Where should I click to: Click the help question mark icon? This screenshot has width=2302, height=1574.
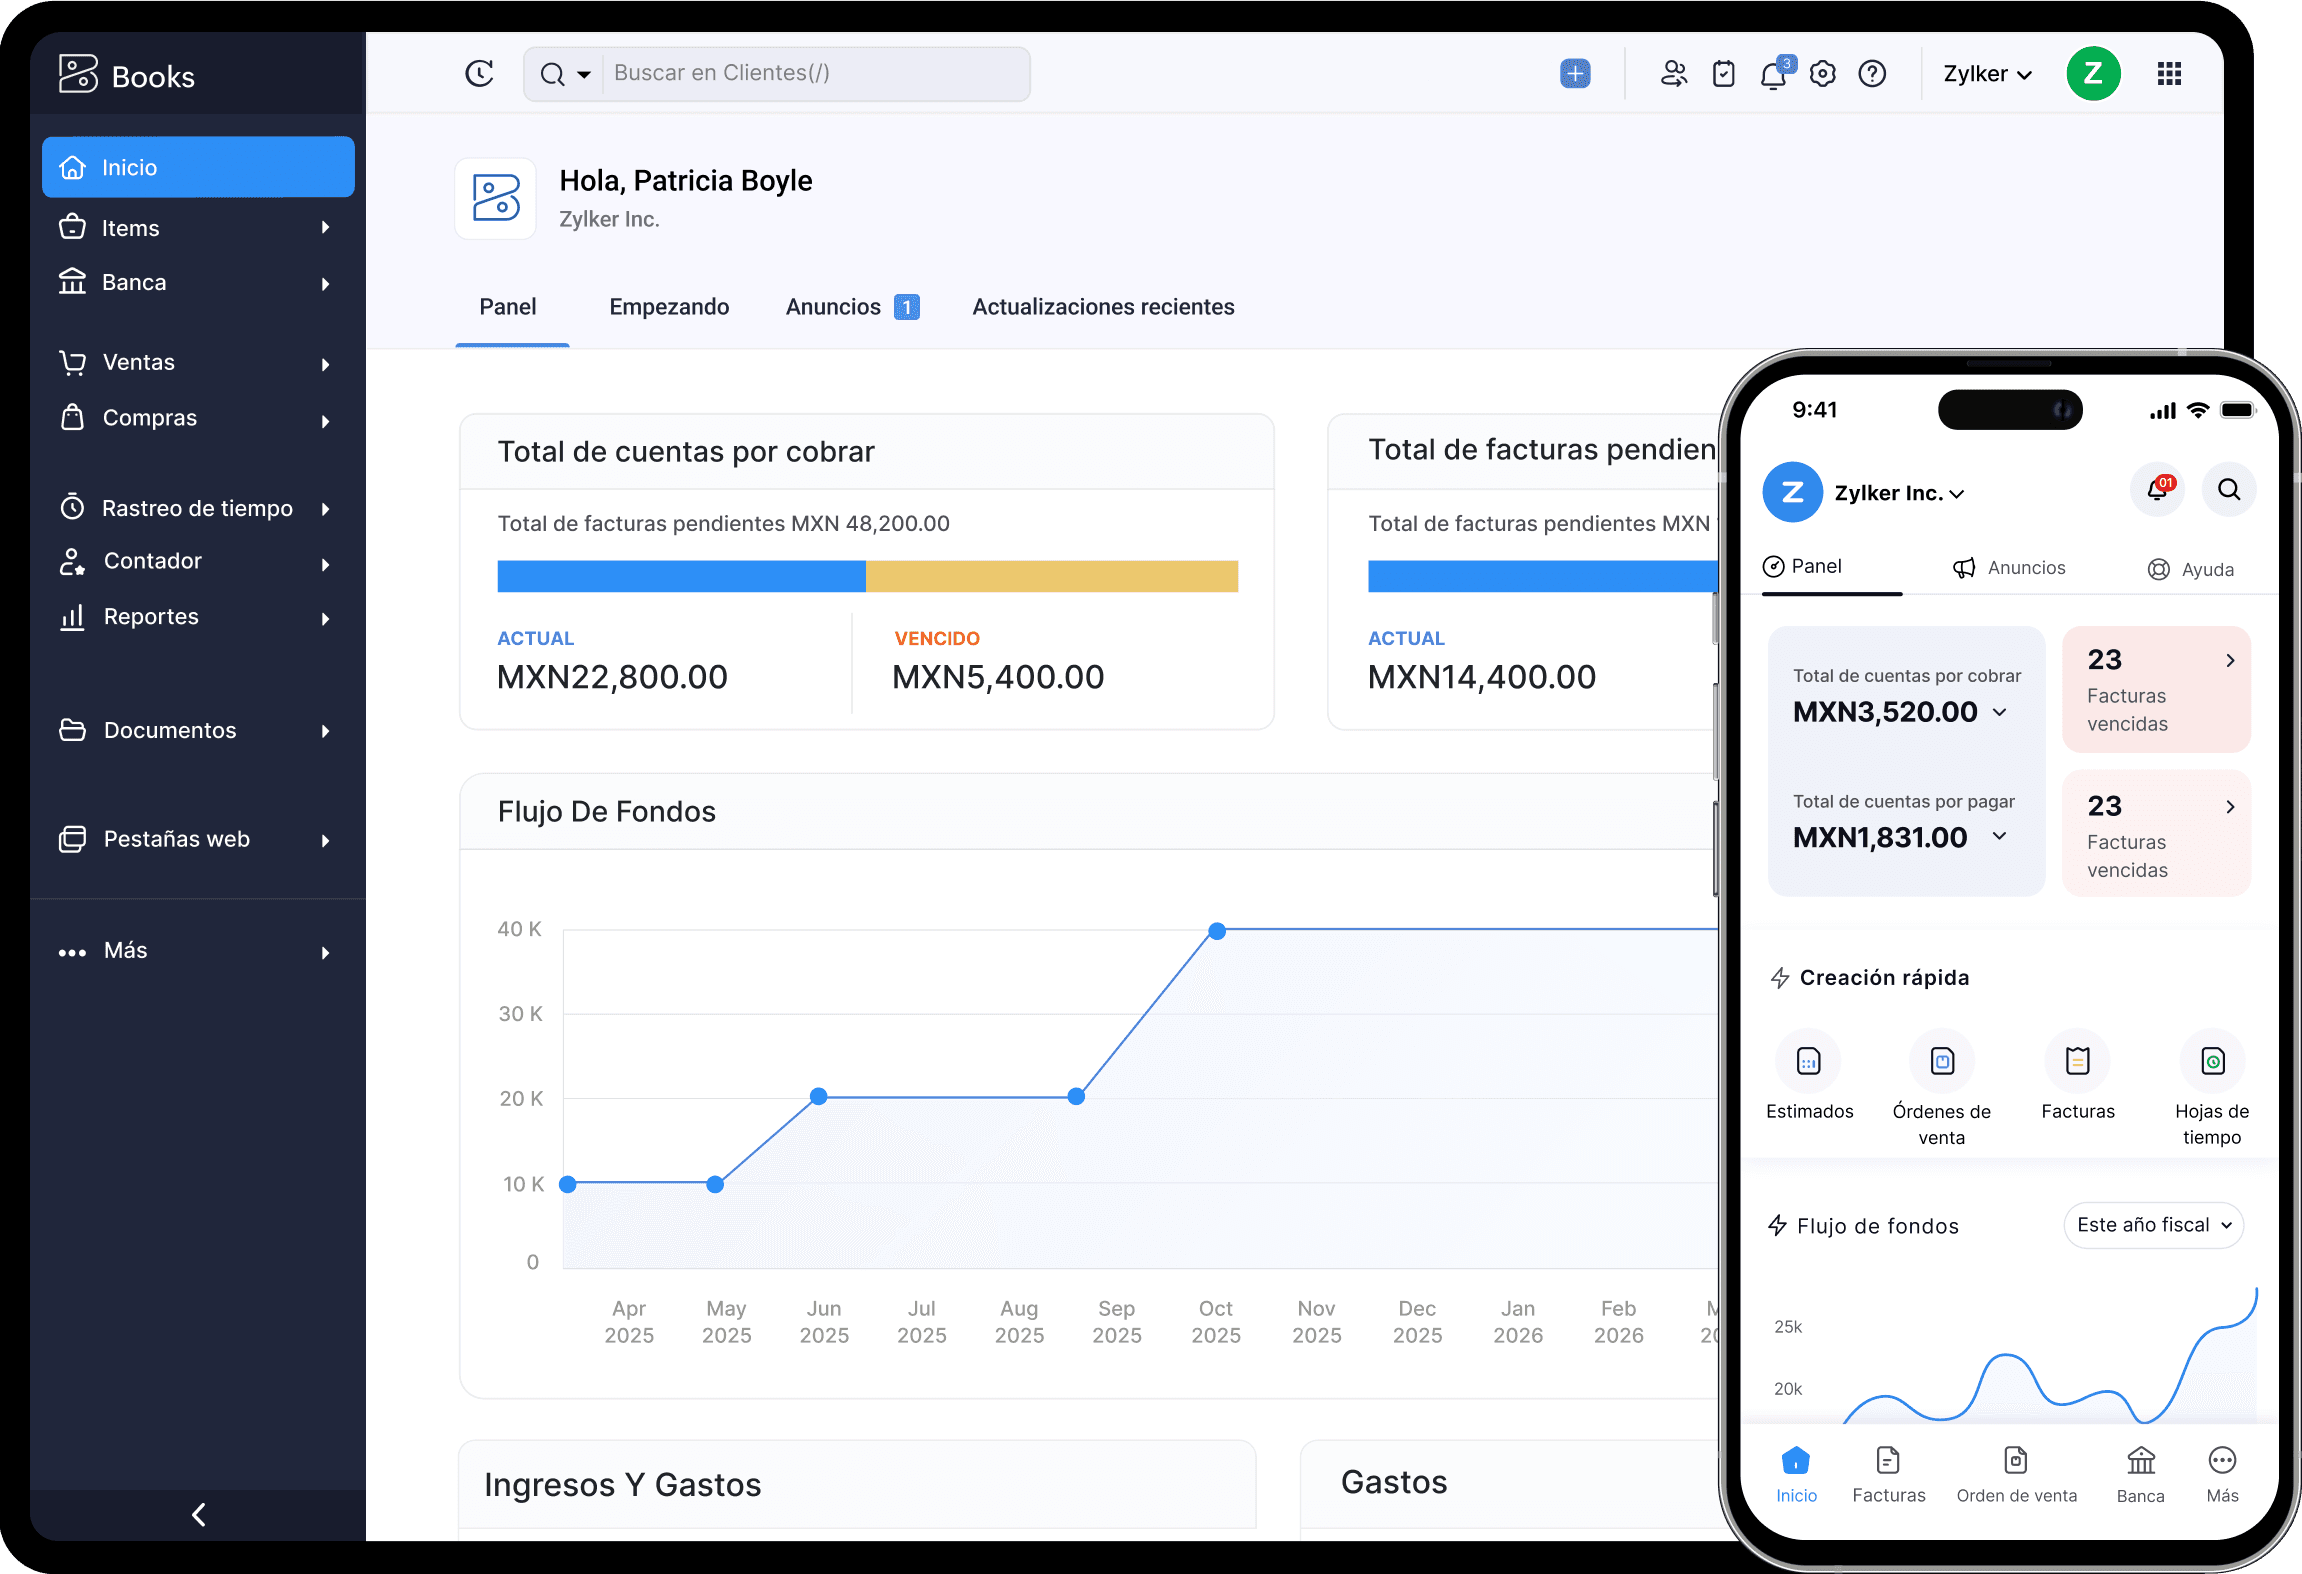1872,74
